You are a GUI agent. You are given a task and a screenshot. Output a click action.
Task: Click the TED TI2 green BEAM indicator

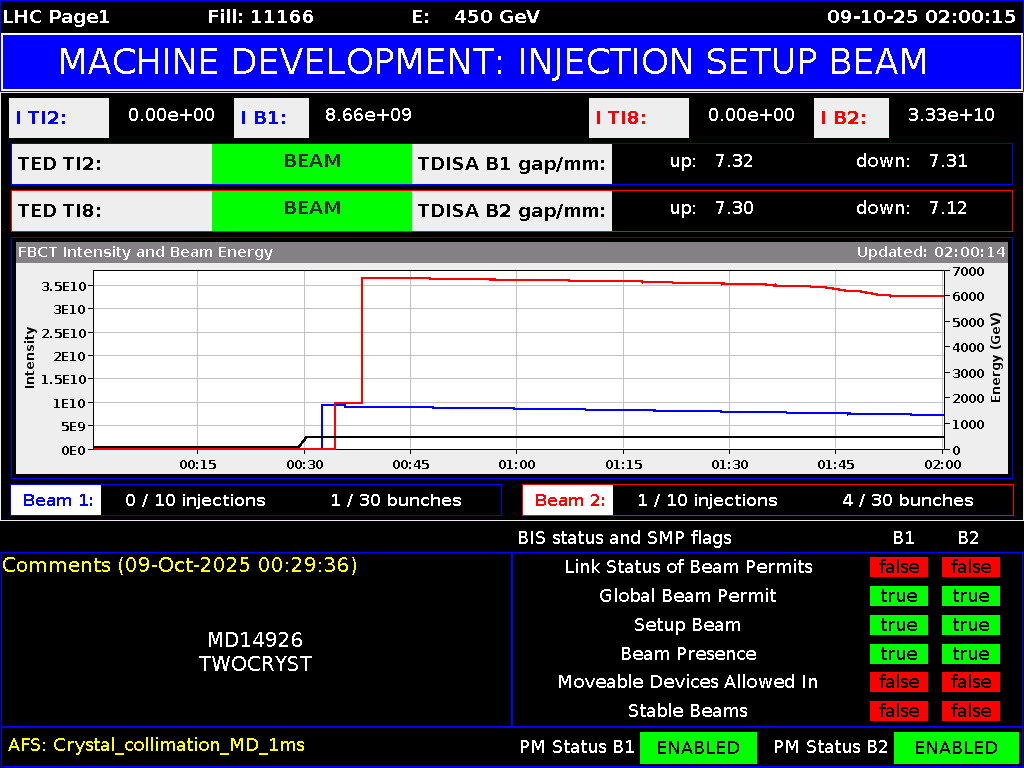coord(311,163)
